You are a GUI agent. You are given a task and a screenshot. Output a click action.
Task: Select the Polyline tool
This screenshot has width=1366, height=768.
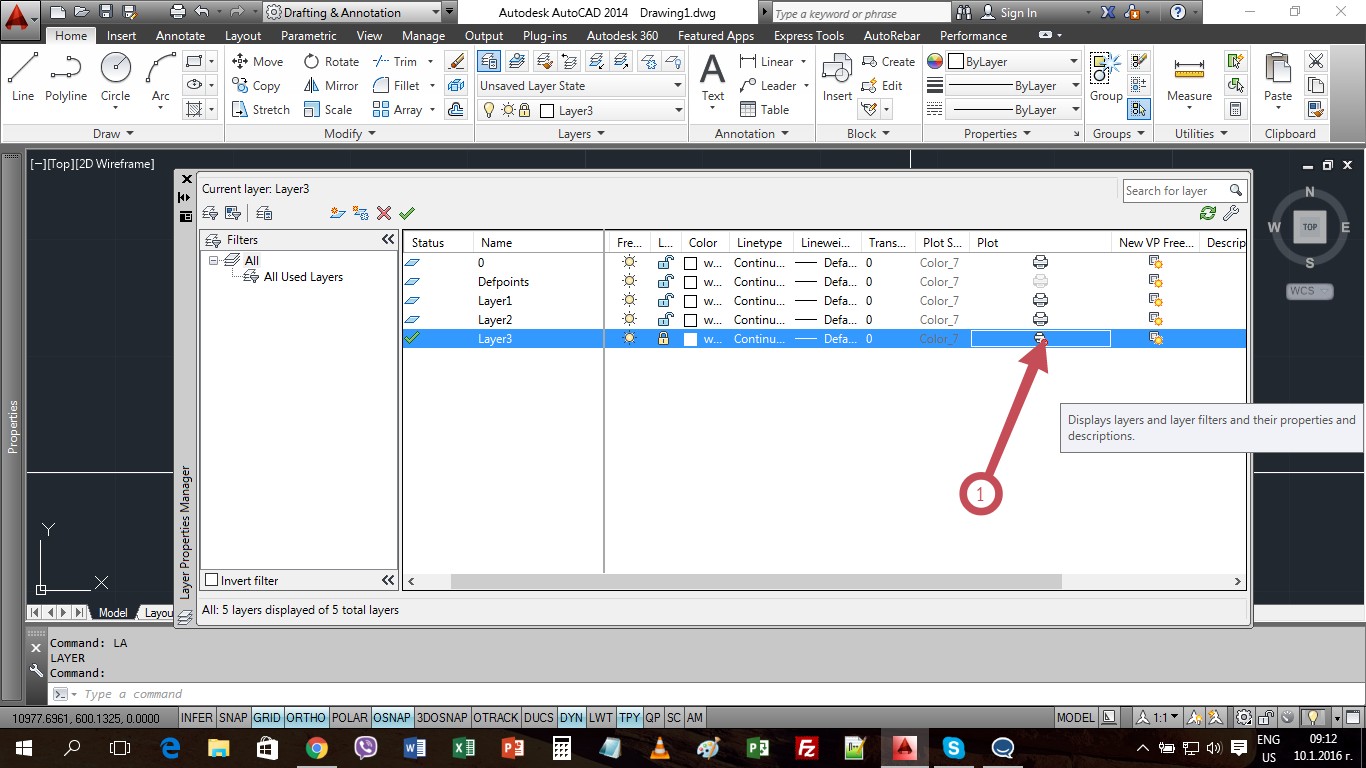click(x=66, y=77)
